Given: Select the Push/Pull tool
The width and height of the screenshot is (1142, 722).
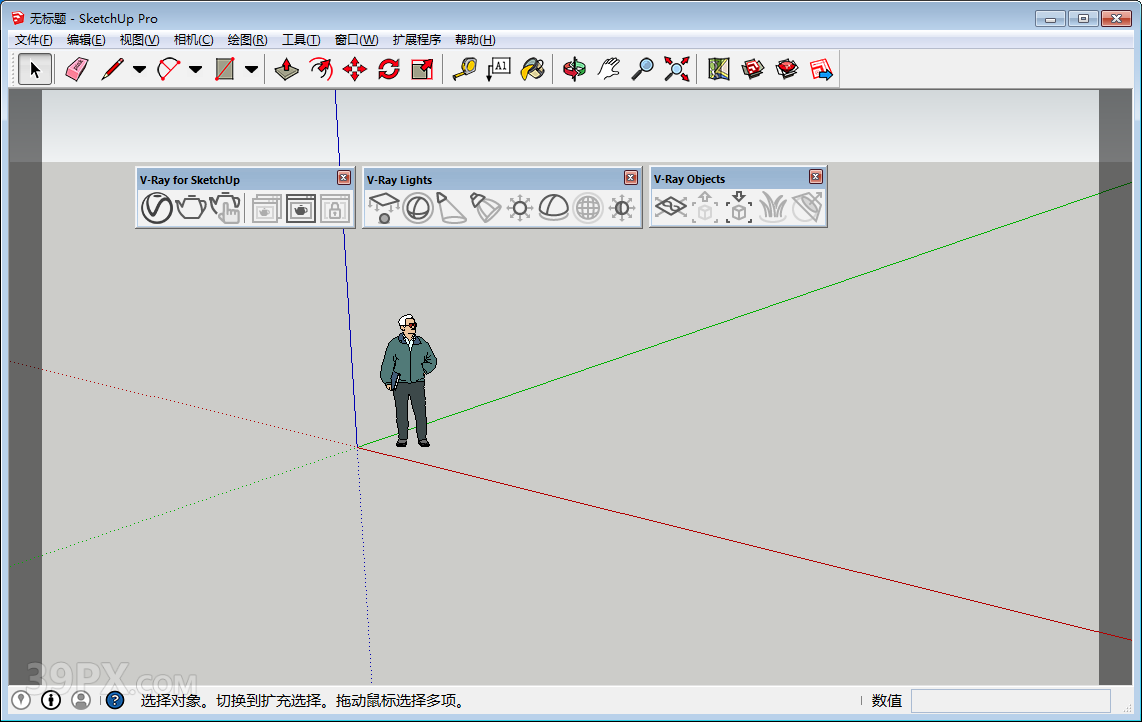Looking at the screenshot, I should coord(288,68).
